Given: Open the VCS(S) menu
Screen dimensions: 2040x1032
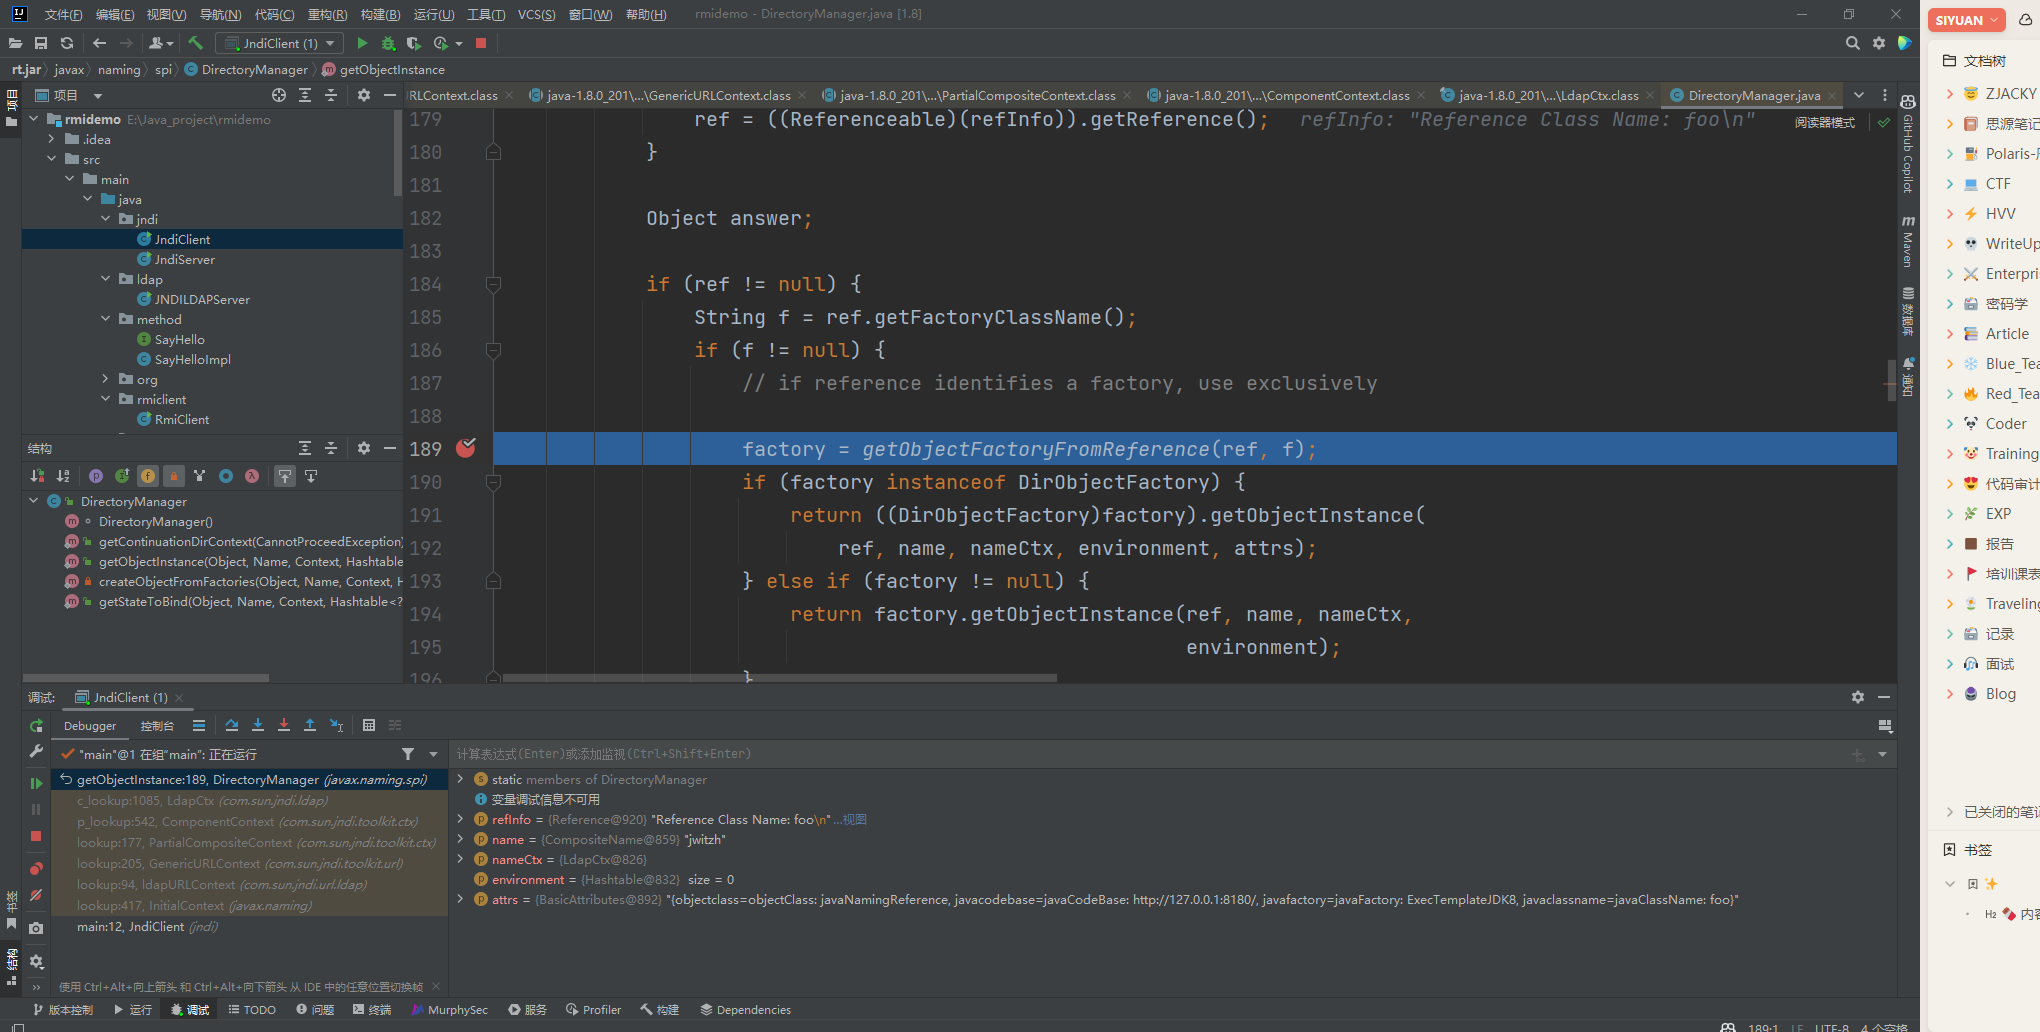Looking at the screenshot, I should click(x=536, y=14).
